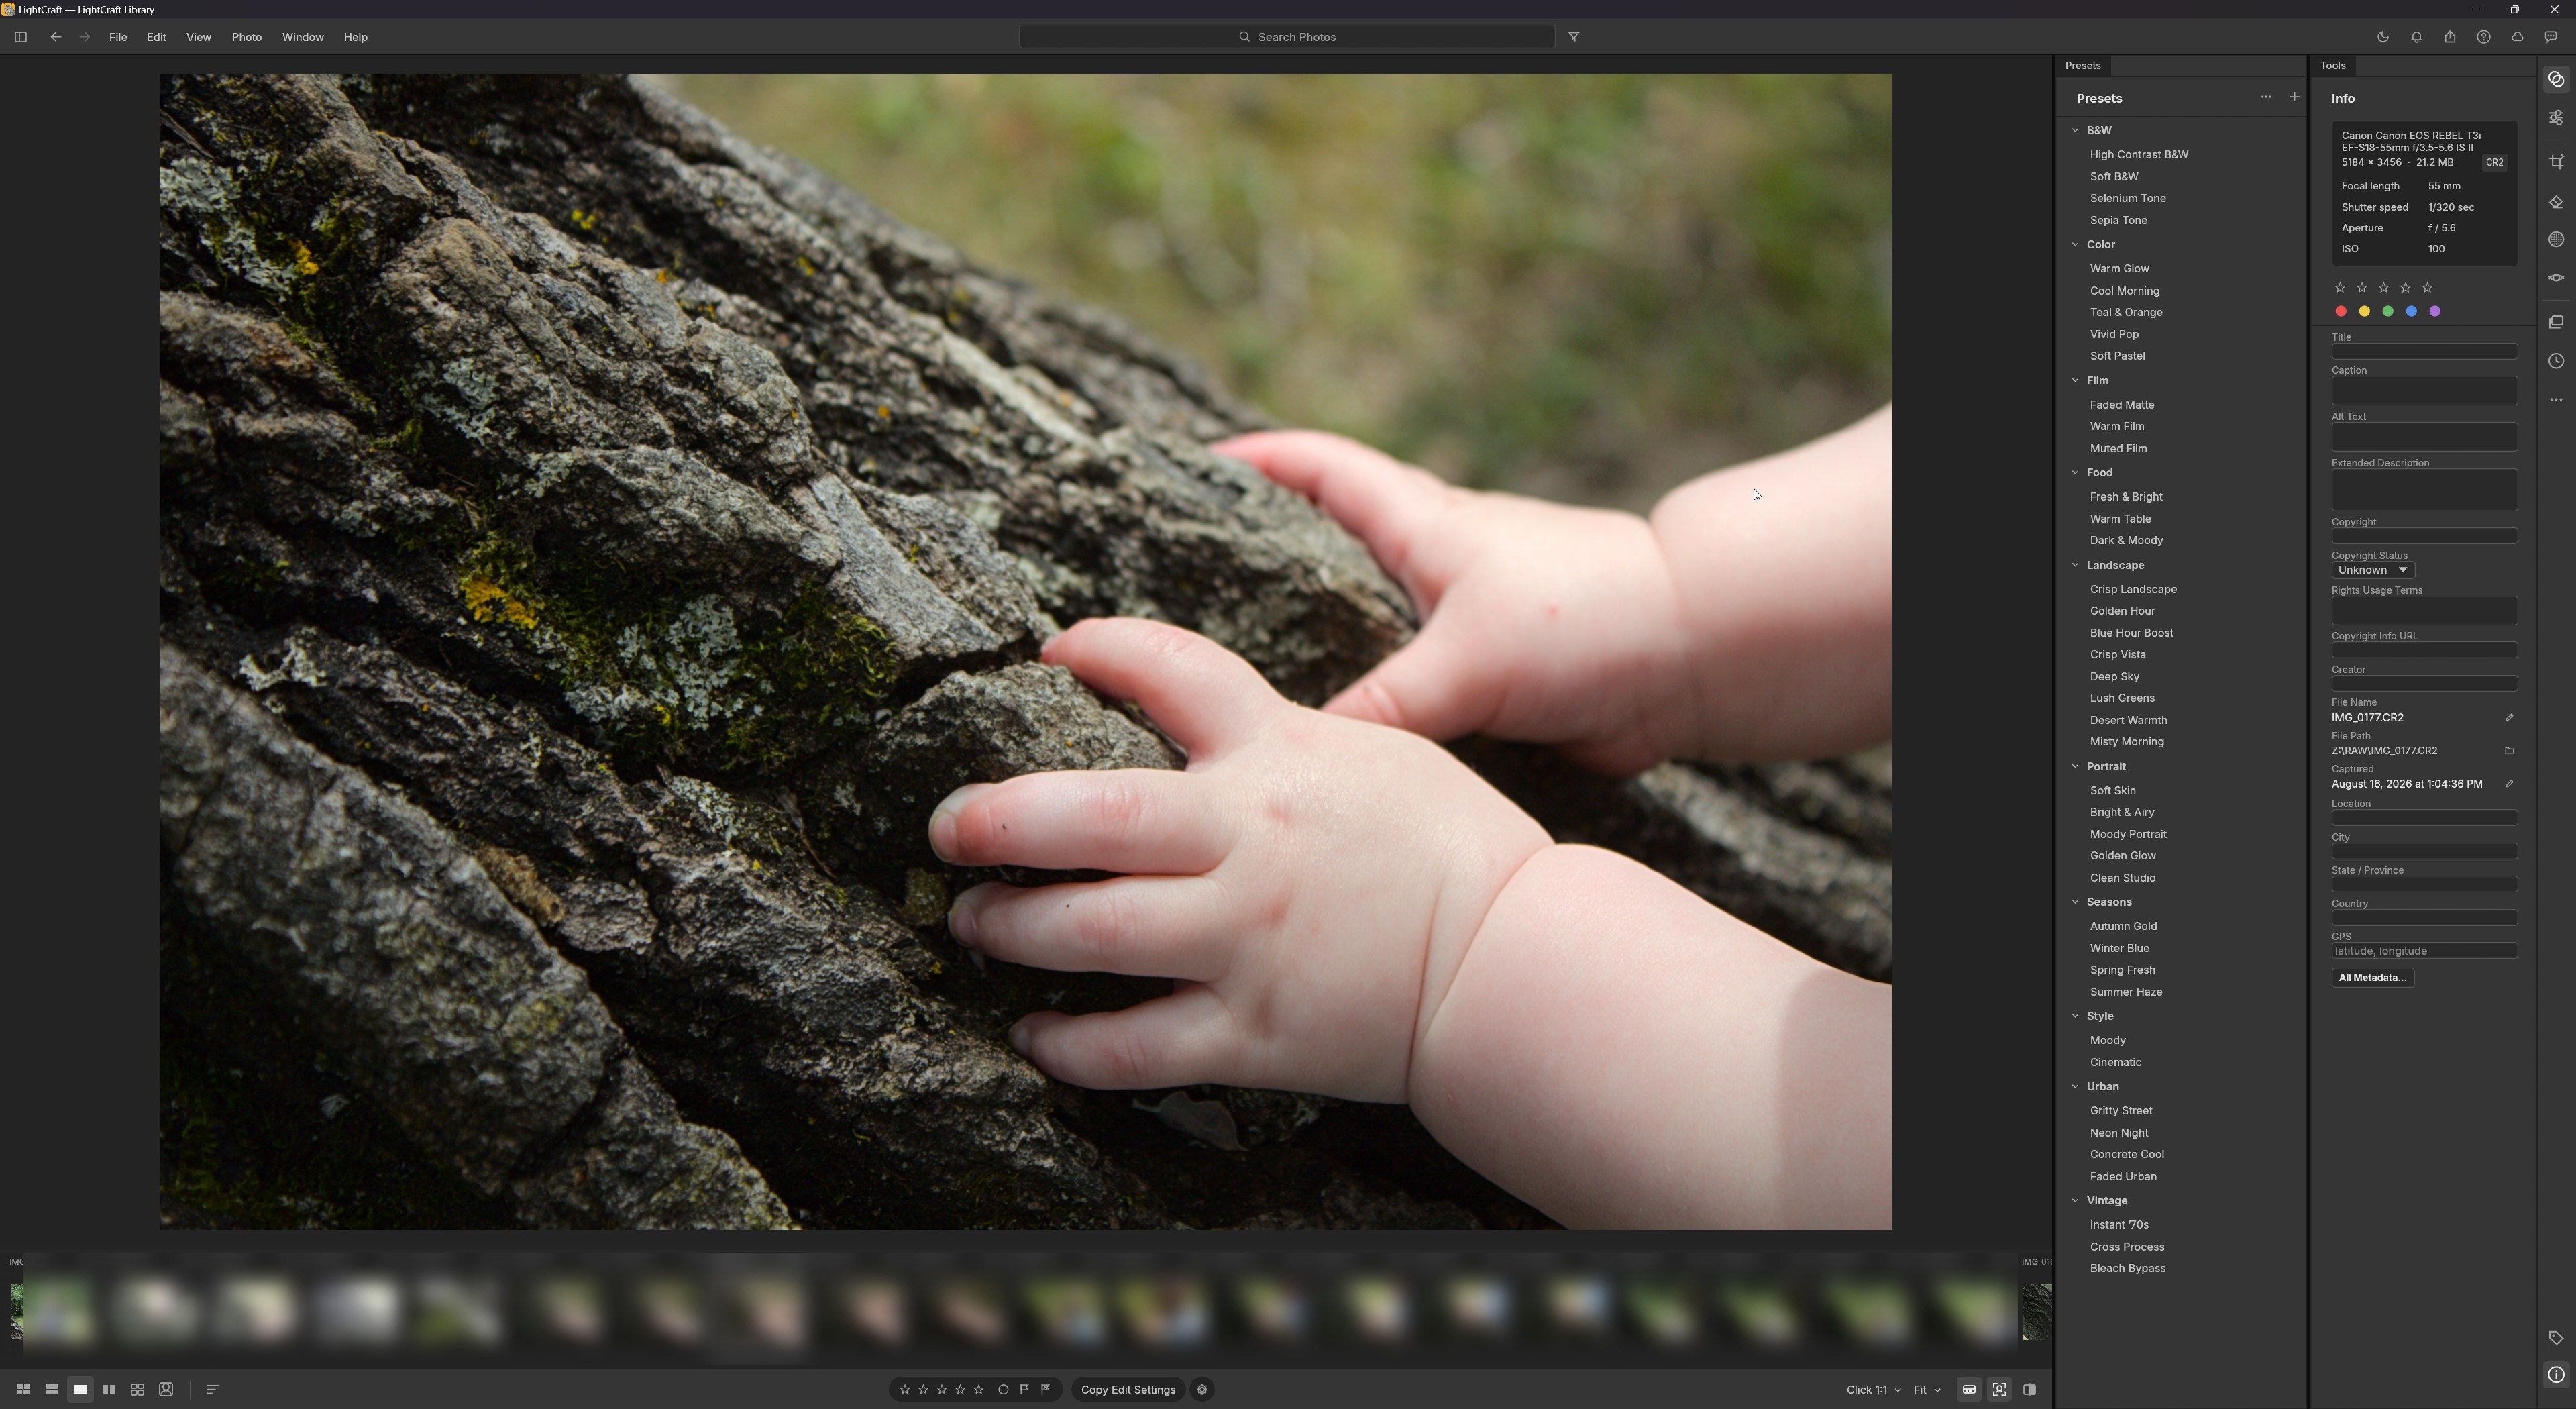
Task: Click Copy Edit Settings button
Action: pos(1128,1389)
